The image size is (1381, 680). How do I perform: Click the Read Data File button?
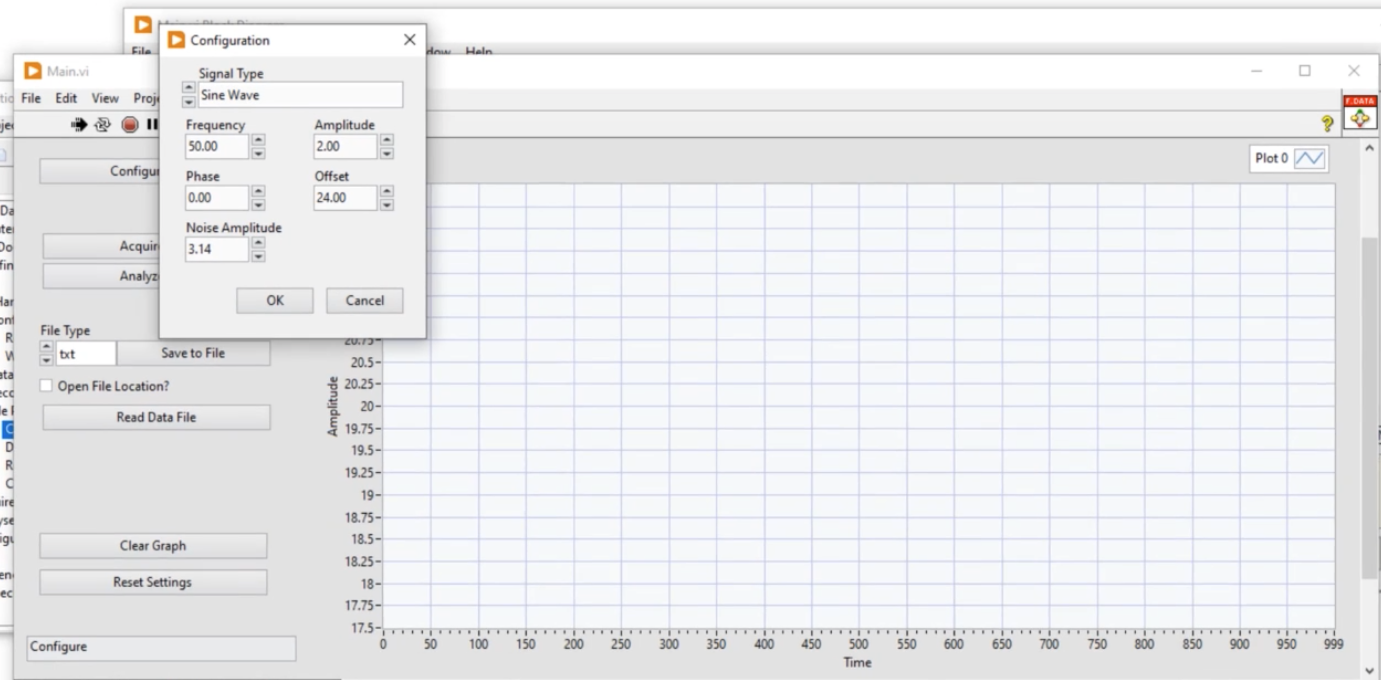point(156,418)
